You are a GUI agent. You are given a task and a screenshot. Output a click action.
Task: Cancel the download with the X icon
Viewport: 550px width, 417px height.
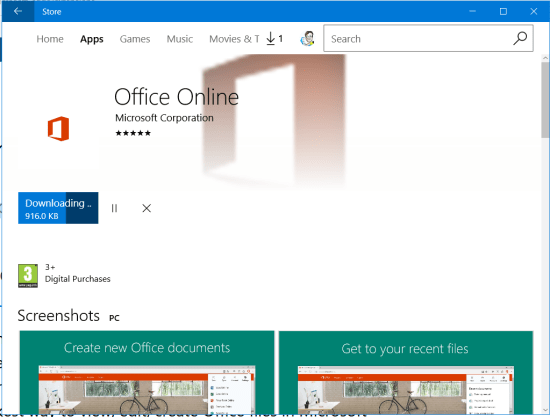[147, 208]
